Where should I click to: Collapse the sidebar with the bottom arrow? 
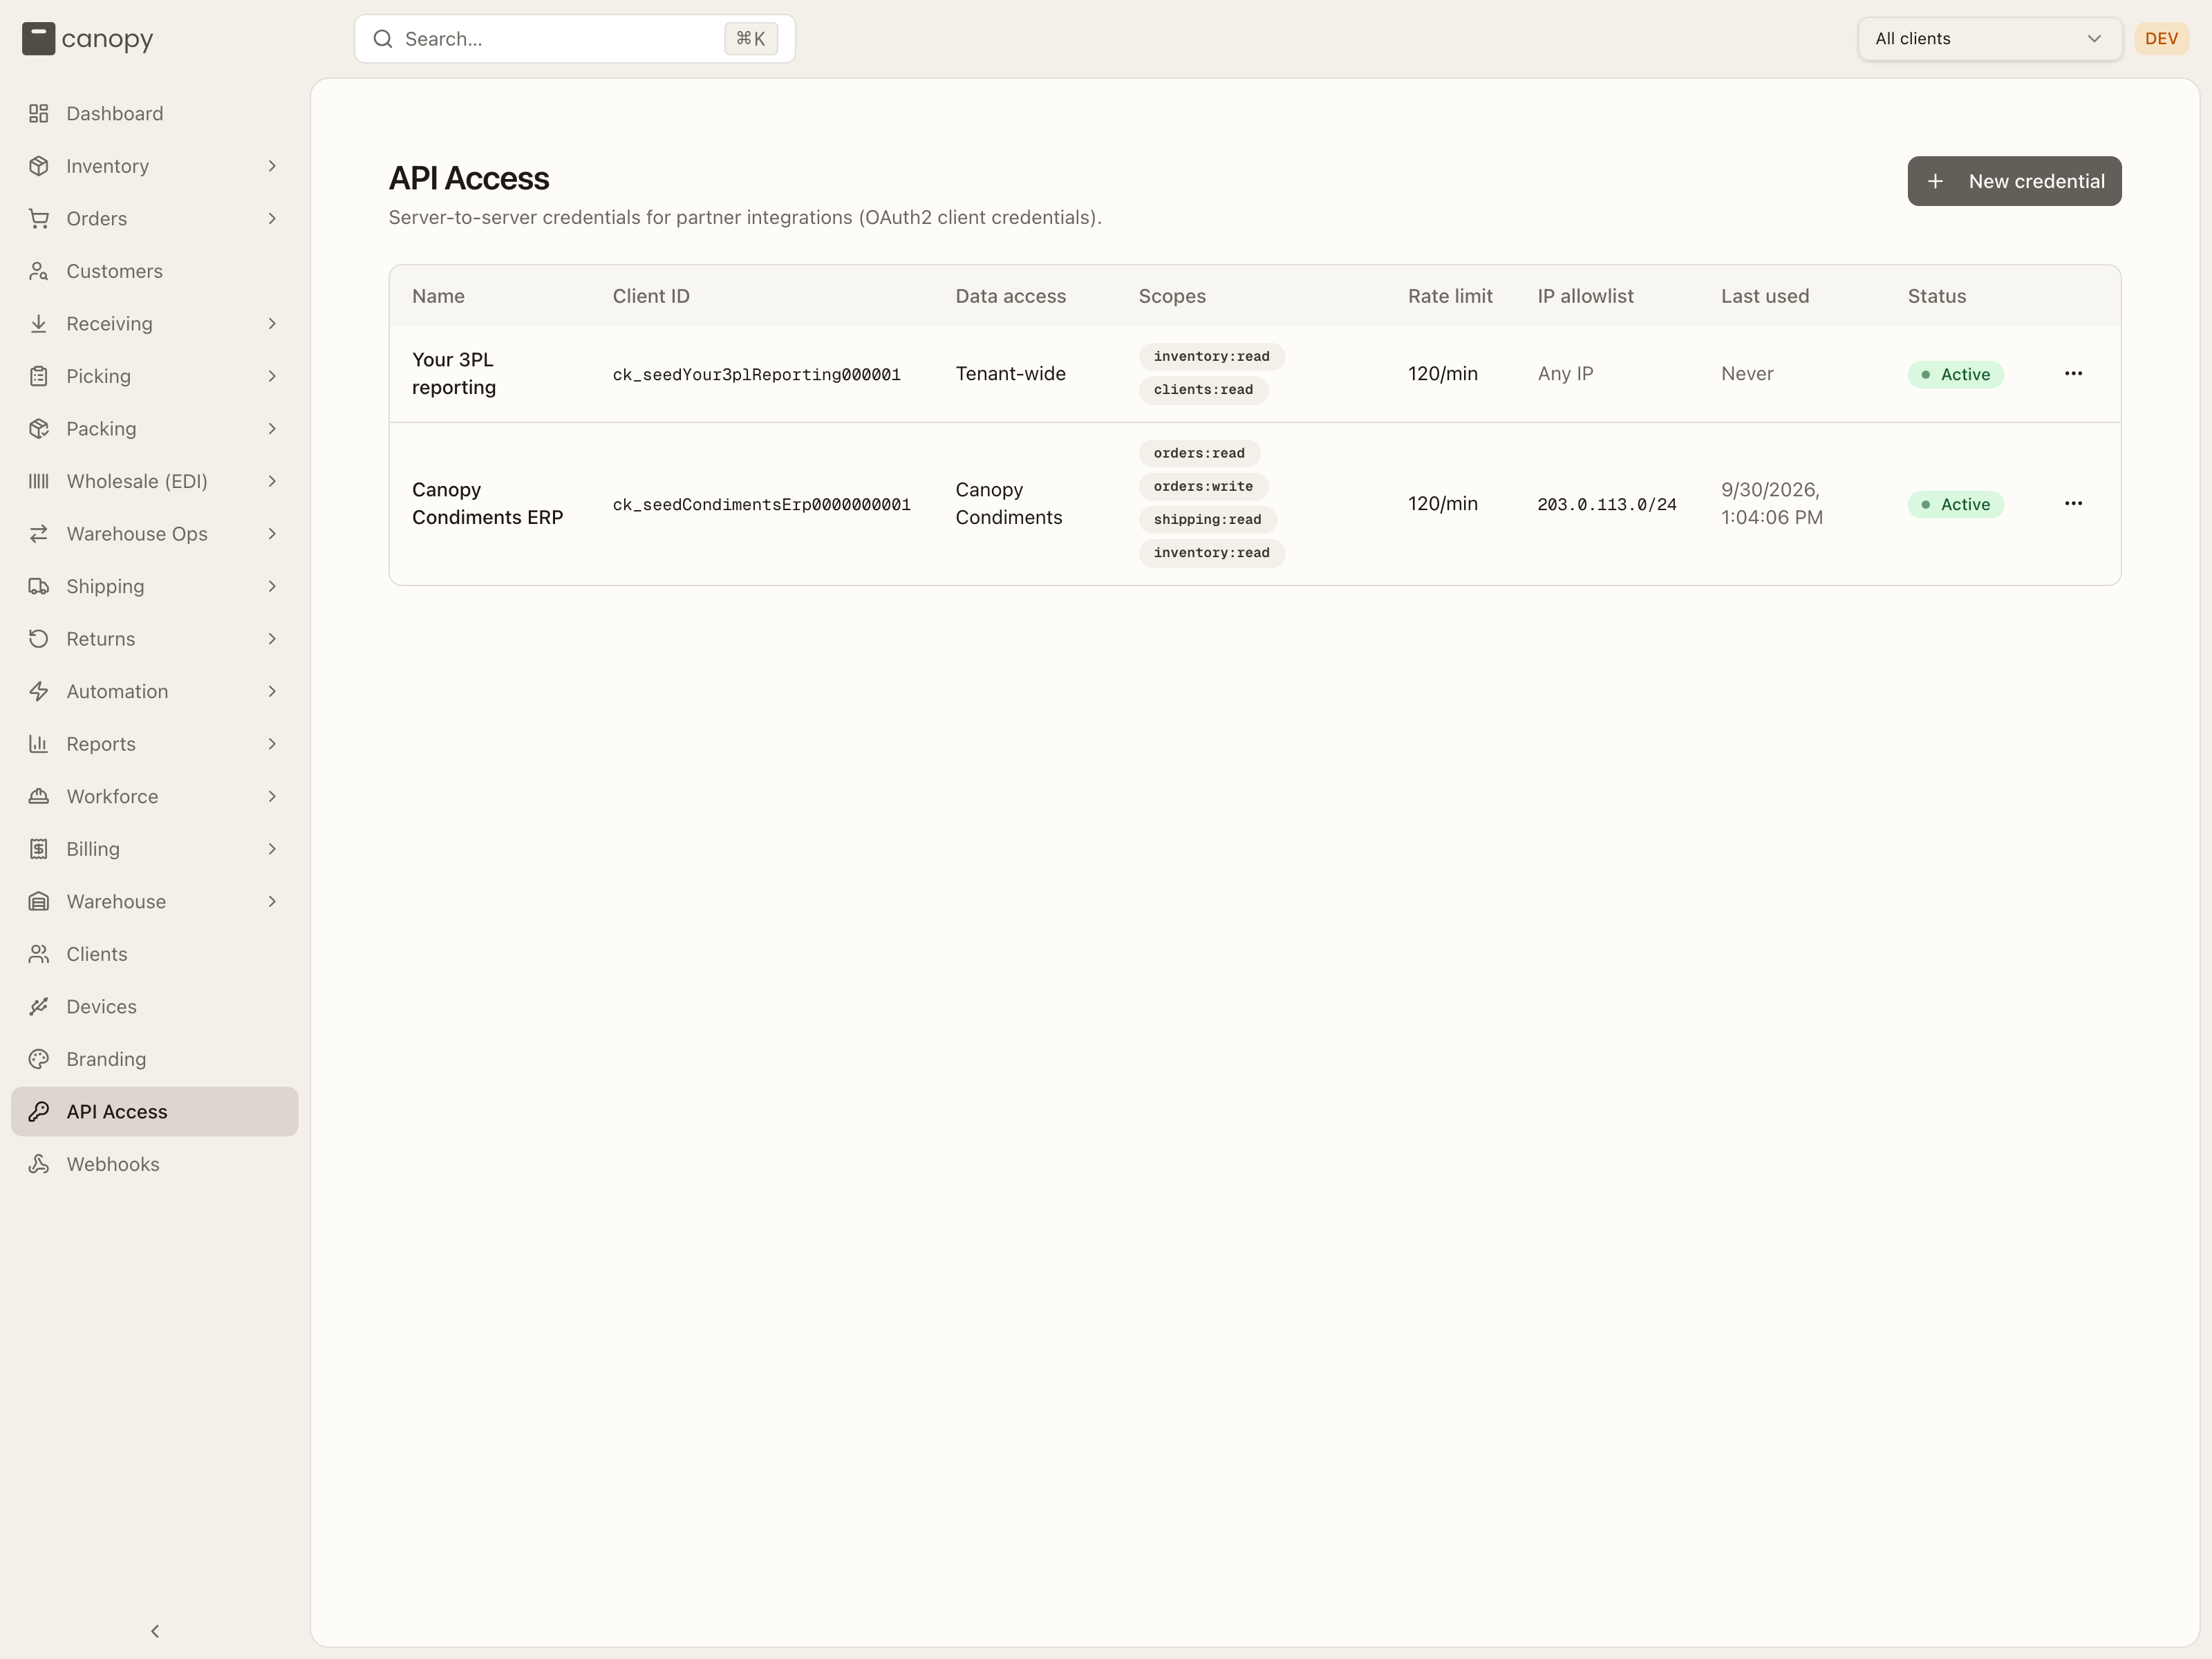pos(155,1631)
